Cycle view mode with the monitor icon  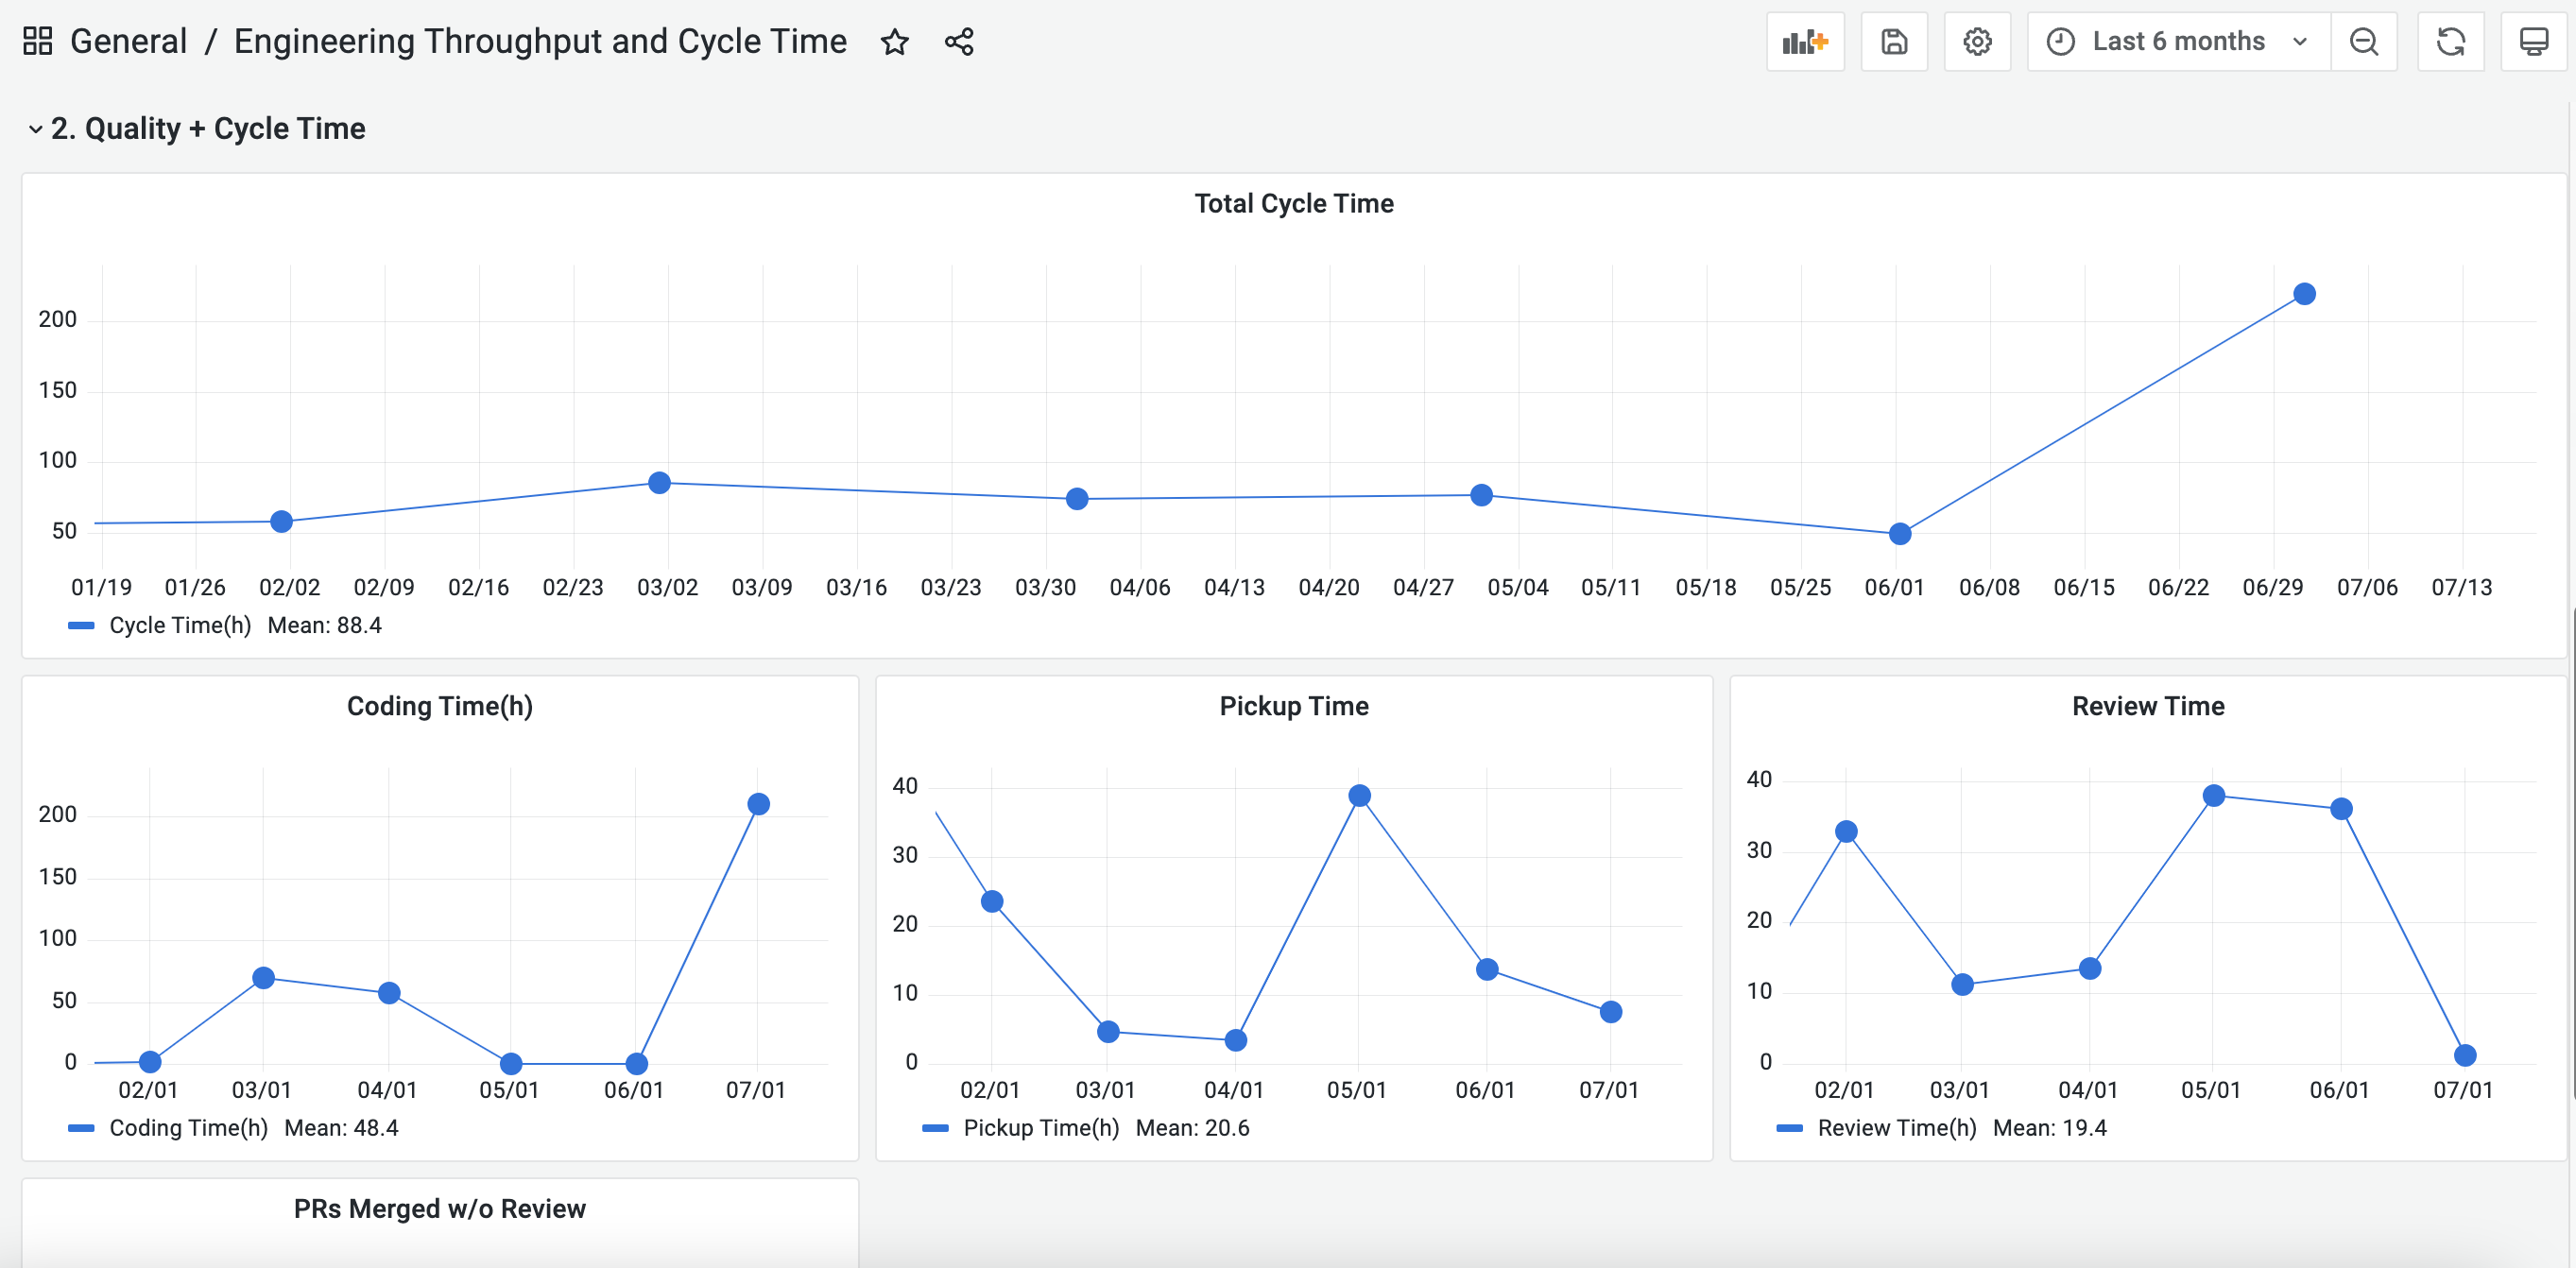click(2533, 42)
